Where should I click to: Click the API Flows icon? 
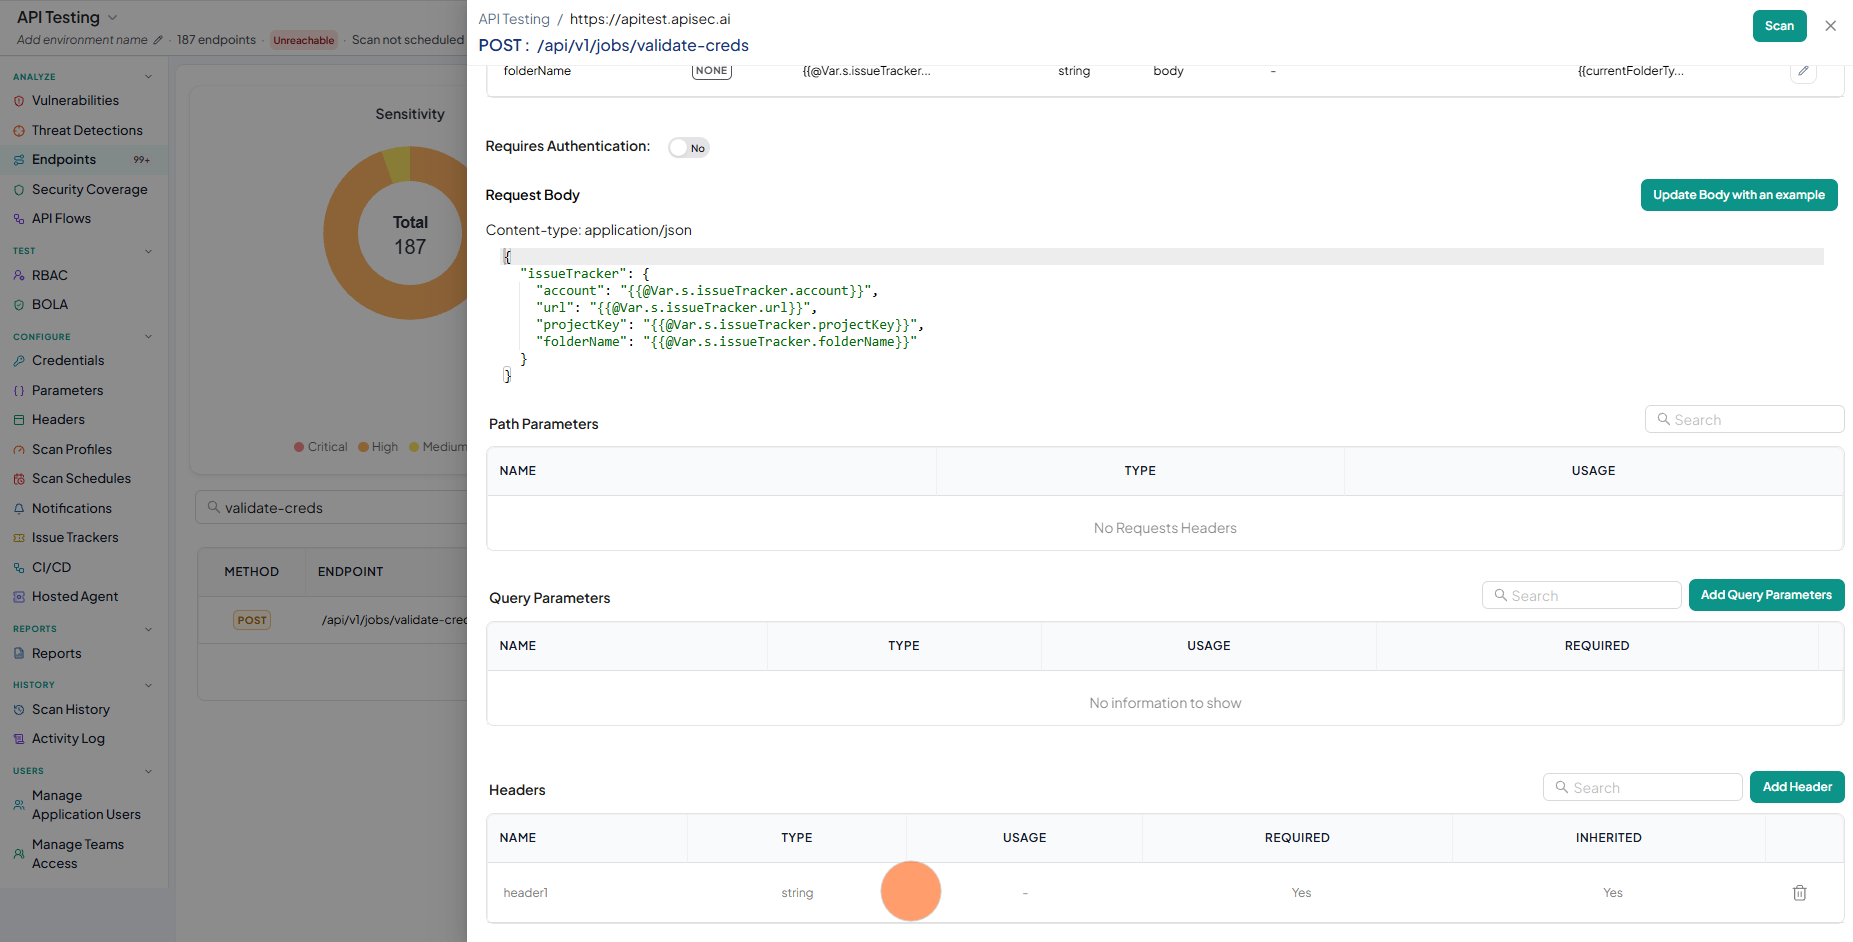(x=19, y=219)
